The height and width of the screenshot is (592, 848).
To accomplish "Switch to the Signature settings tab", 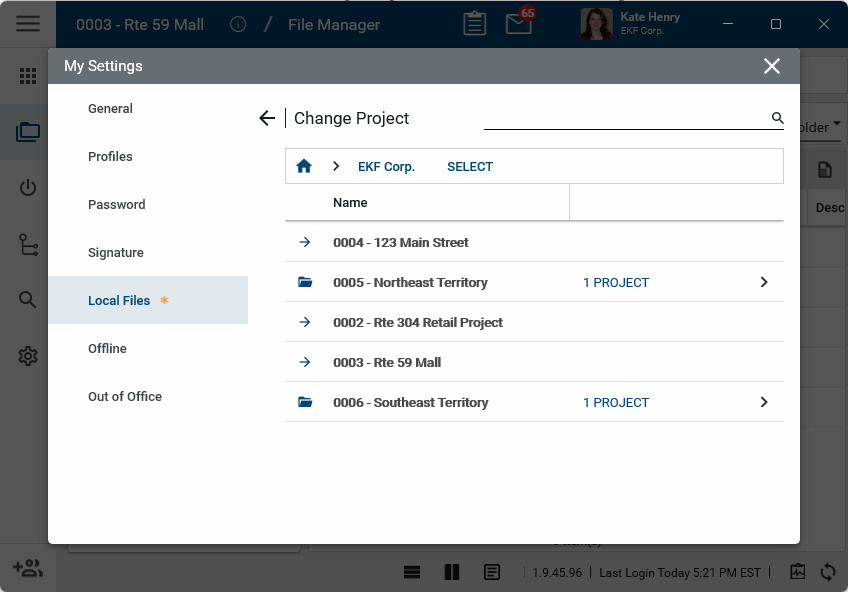I will tap(116, 253).
